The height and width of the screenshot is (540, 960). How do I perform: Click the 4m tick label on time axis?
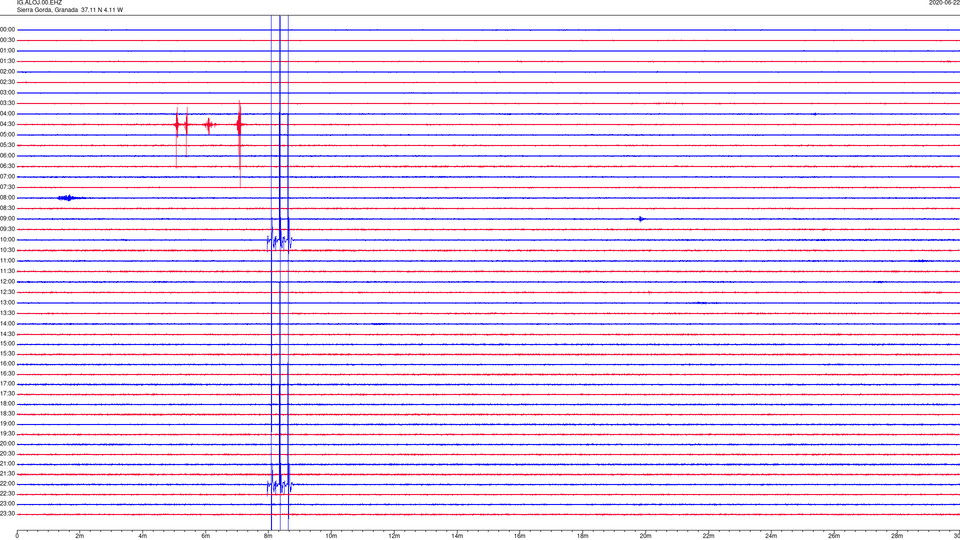pyautogui.click(x=143, y=536)
